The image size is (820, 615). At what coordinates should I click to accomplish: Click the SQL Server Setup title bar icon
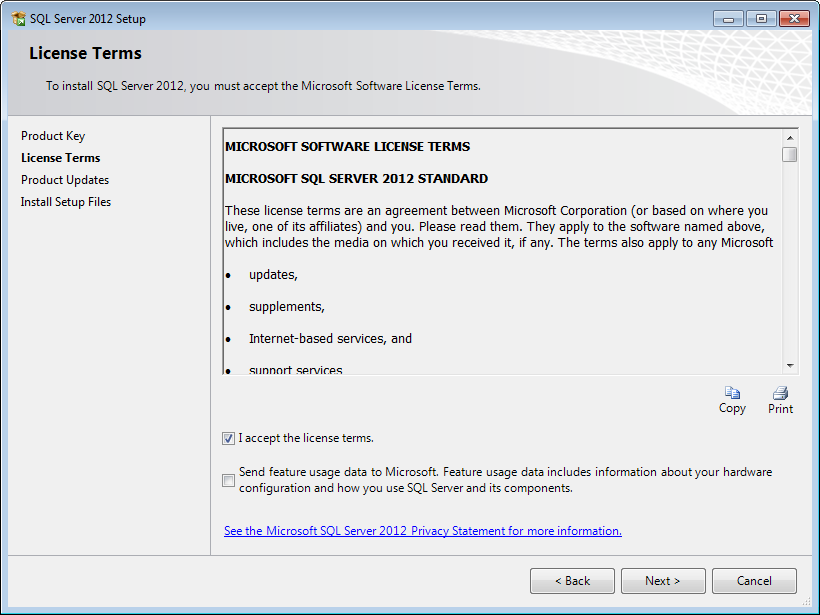[x=19, y=19]
